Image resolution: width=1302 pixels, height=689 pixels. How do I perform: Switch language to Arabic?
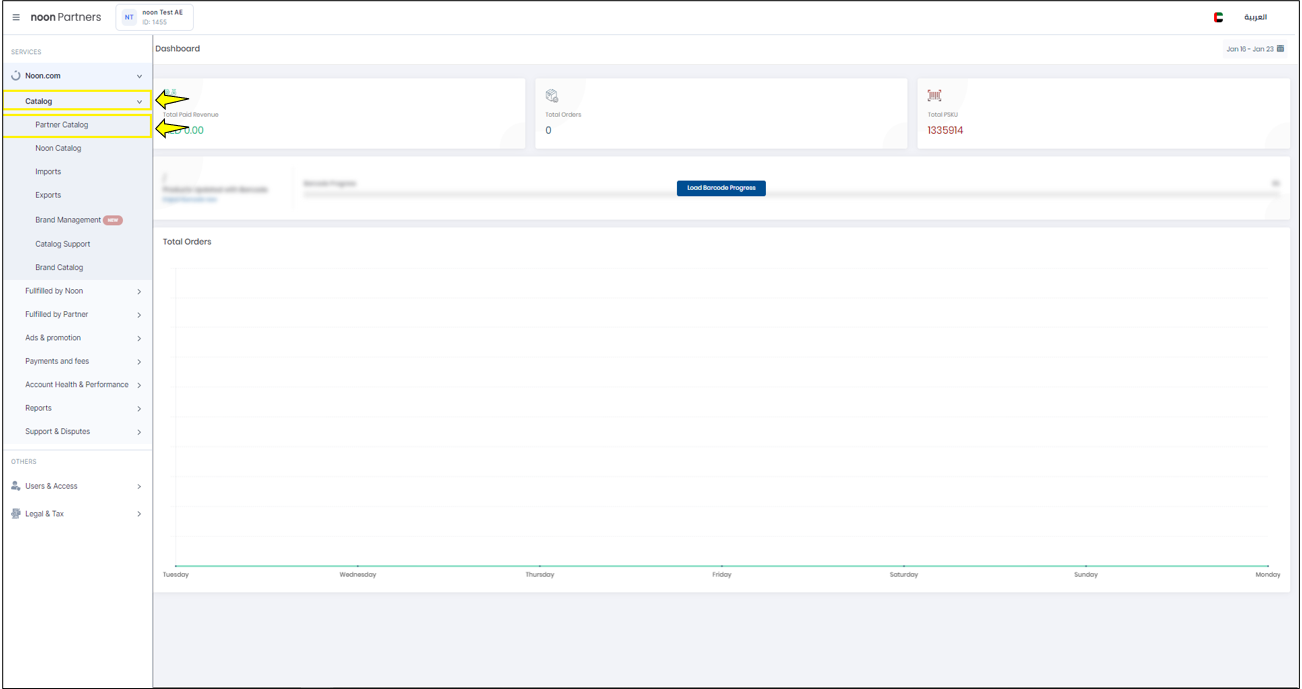(x=1255, y=17)
